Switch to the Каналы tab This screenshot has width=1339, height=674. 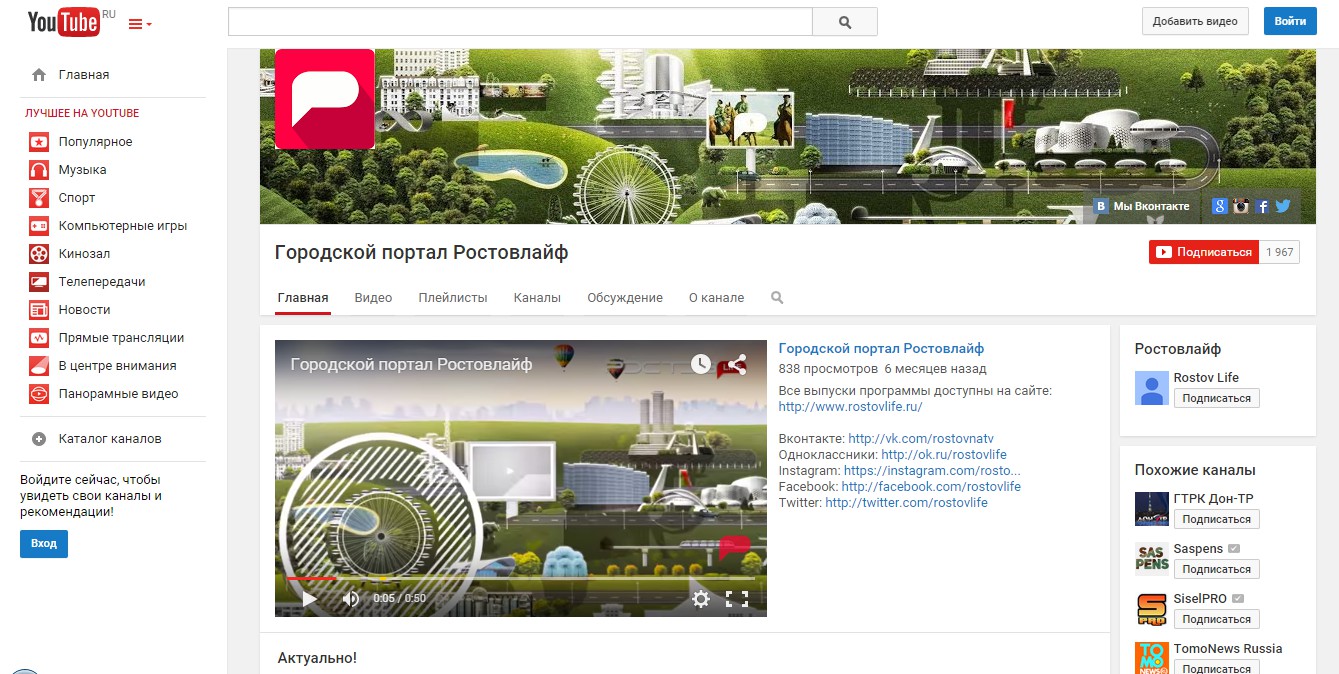(x=537, y=298)
